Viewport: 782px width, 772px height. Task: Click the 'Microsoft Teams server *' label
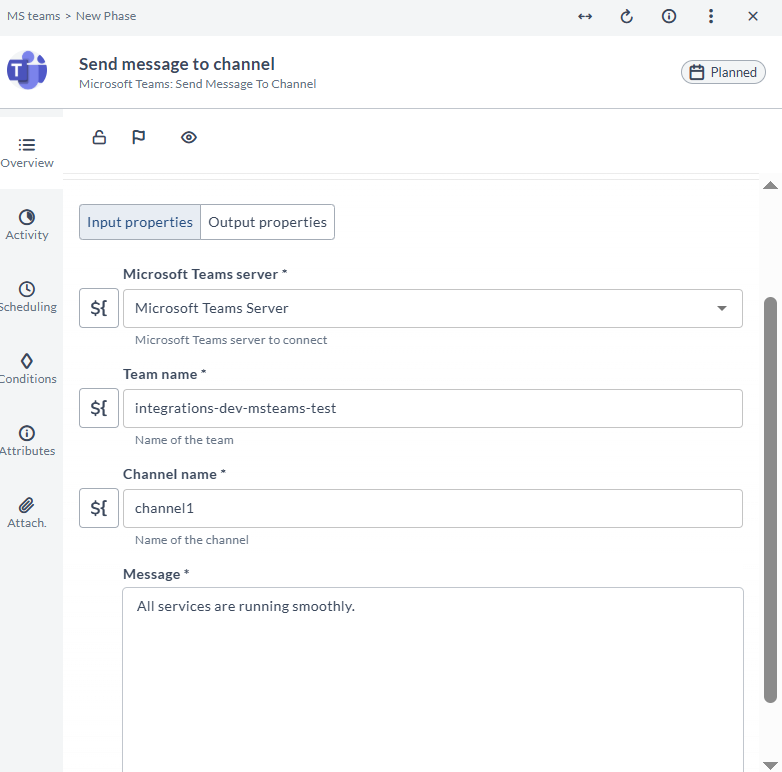pyautogui.click(x=205, y=274)
